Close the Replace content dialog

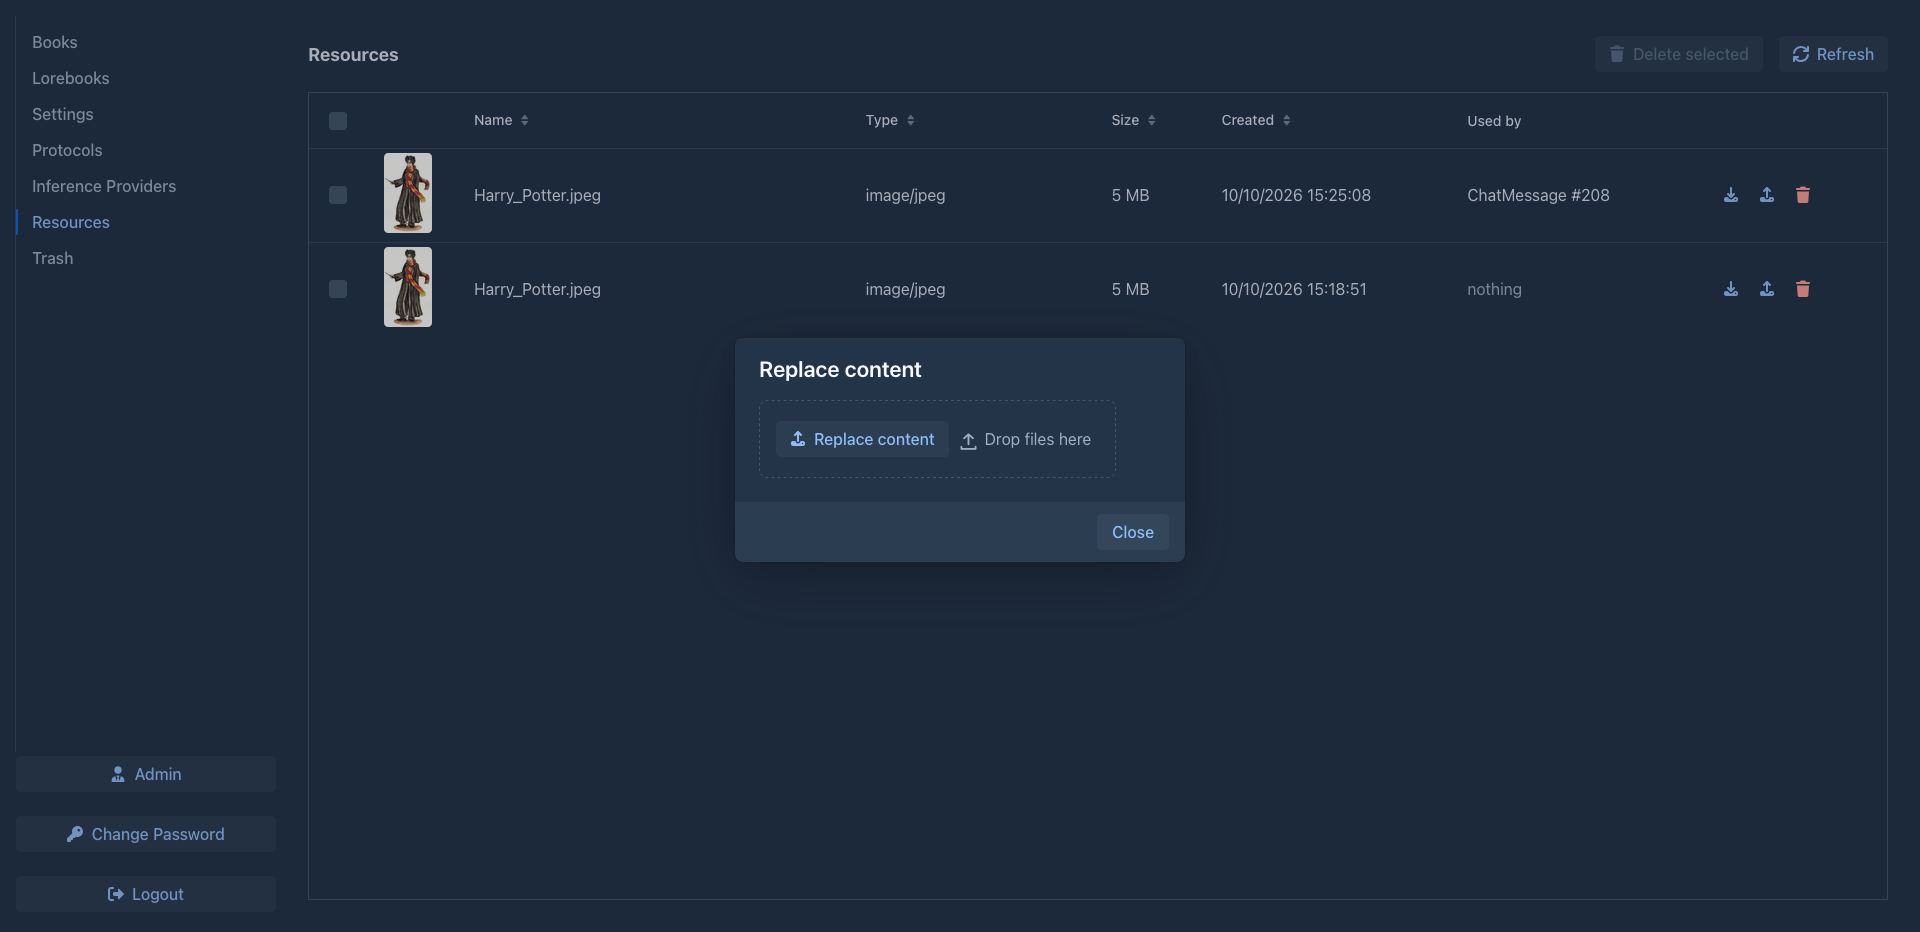point(1133,532)
